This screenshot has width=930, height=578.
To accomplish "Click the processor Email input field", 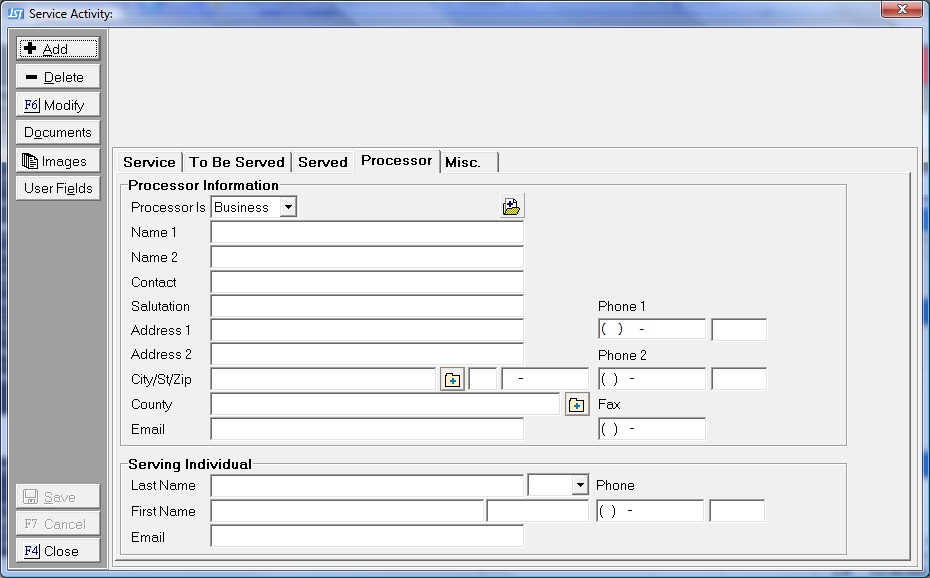I will point(367,429).
